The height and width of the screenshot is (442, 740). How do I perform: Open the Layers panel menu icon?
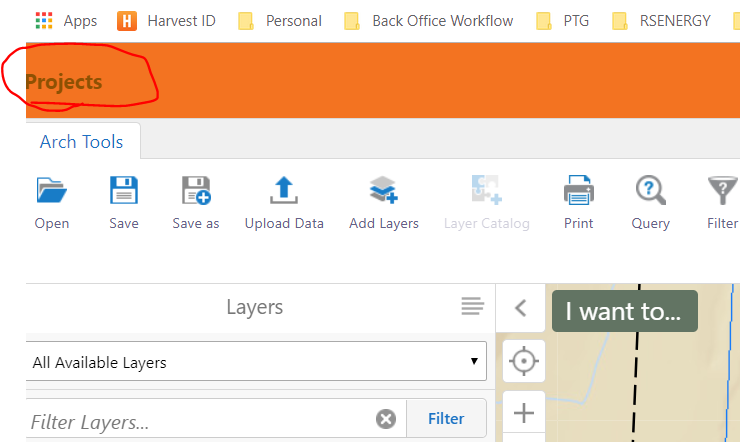click(x=472, y=306)
